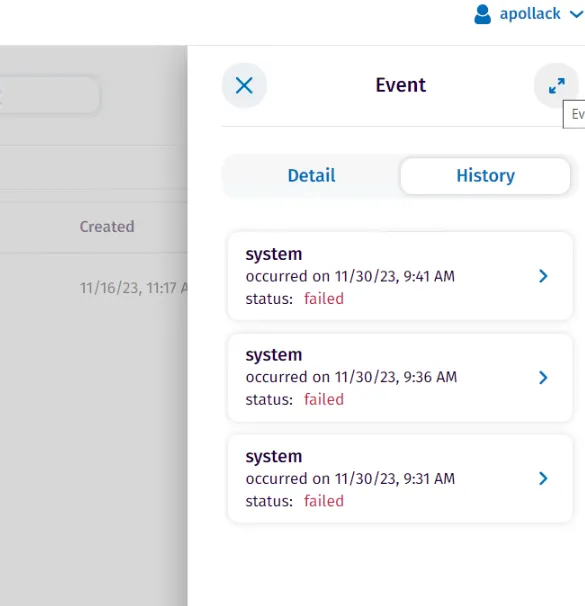Image resolution: width=585 pixels, height=606 pixels.
Task: Click failed status of 9:31 AM entry
Action: coord(324,501)
